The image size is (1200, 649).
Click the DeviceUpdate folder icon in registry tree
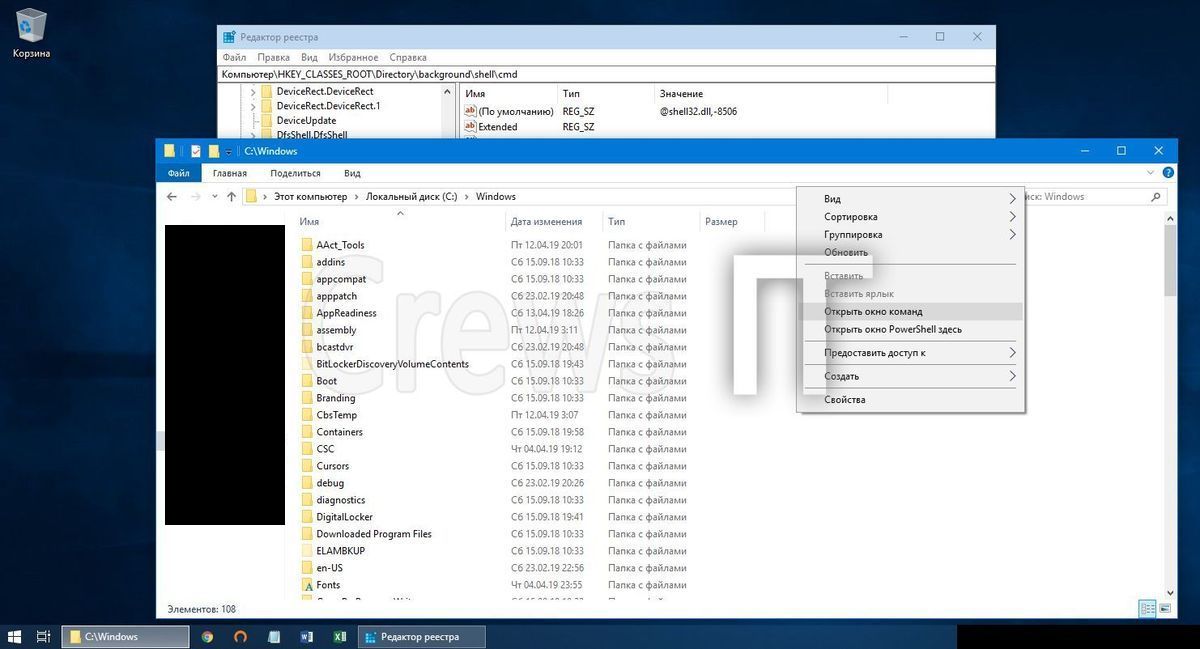tap(267, 120)
